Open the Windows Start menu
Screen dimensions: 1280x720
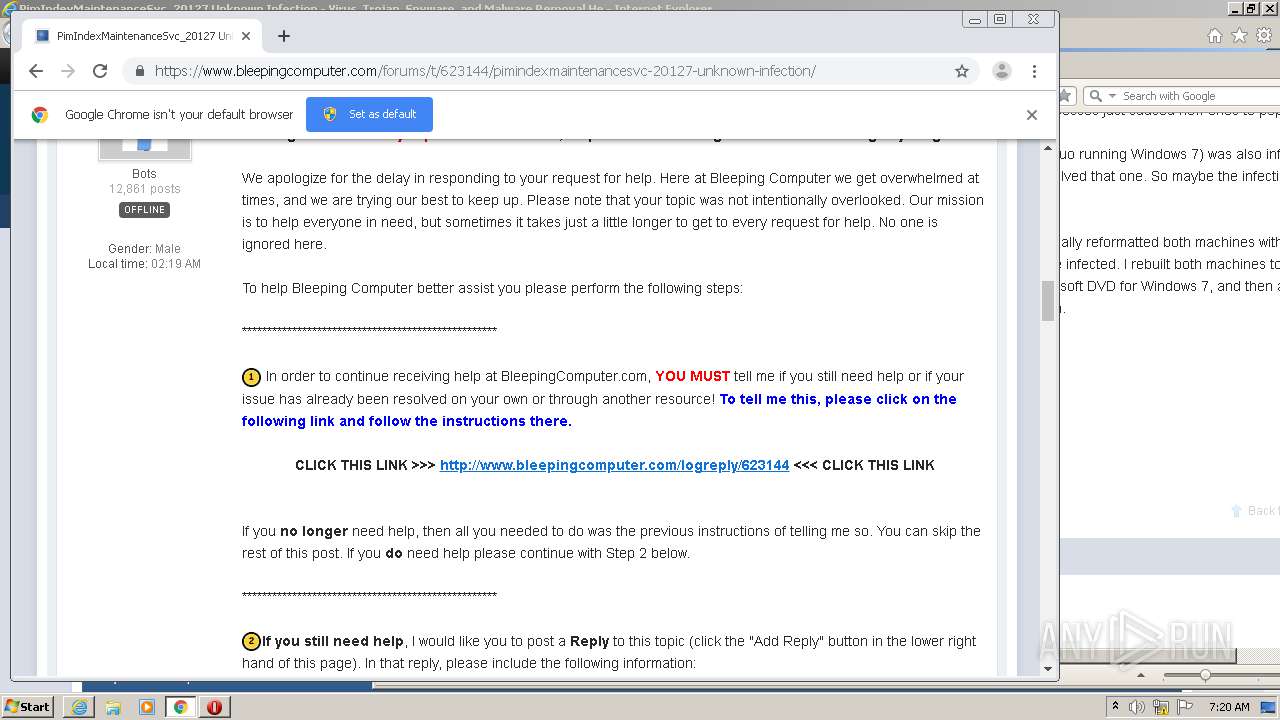coord(28,707)
